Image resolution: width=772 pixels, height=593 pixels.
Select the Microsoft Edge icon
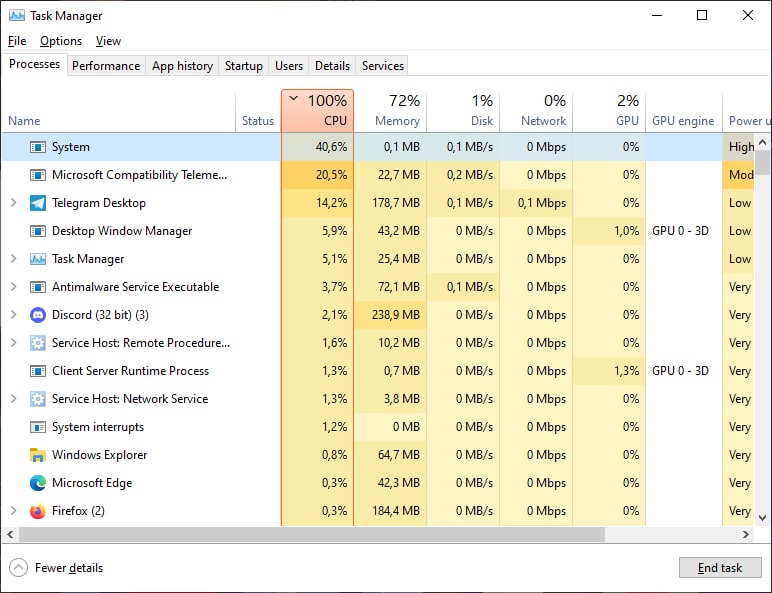(38, 483)
